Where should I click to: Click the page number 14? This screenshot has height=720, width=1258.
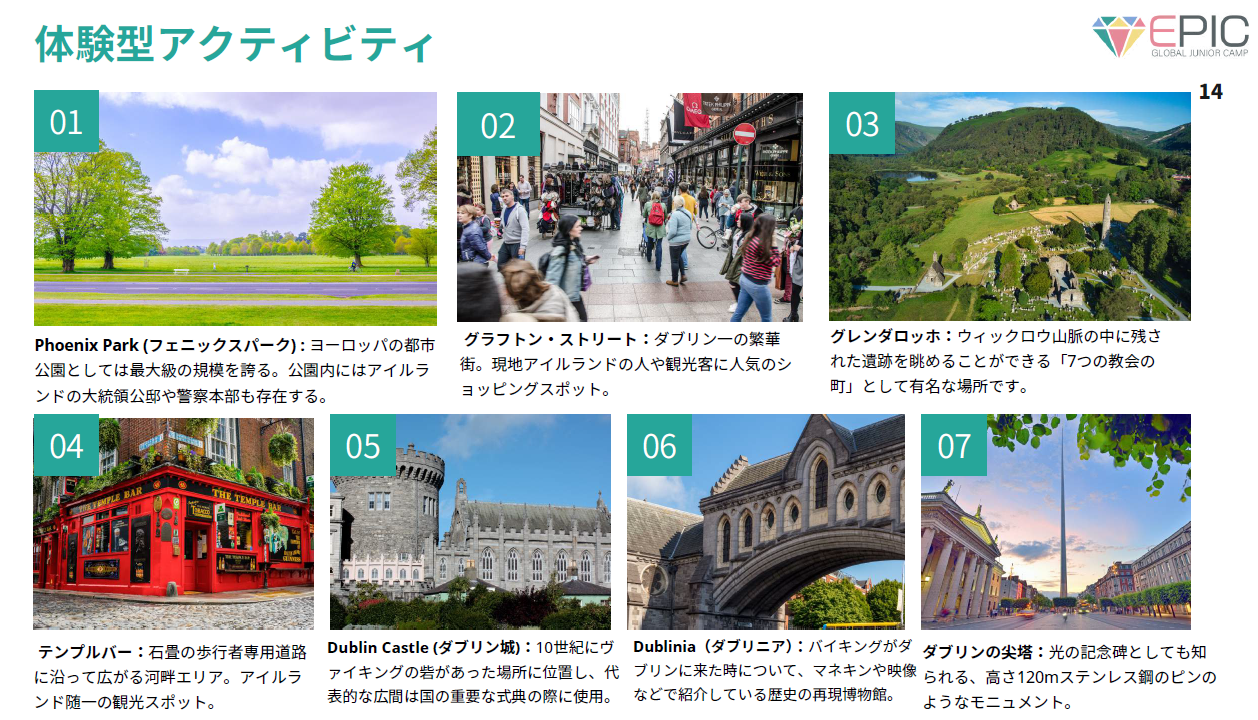pyautogui.click(x=1210, y=92)
